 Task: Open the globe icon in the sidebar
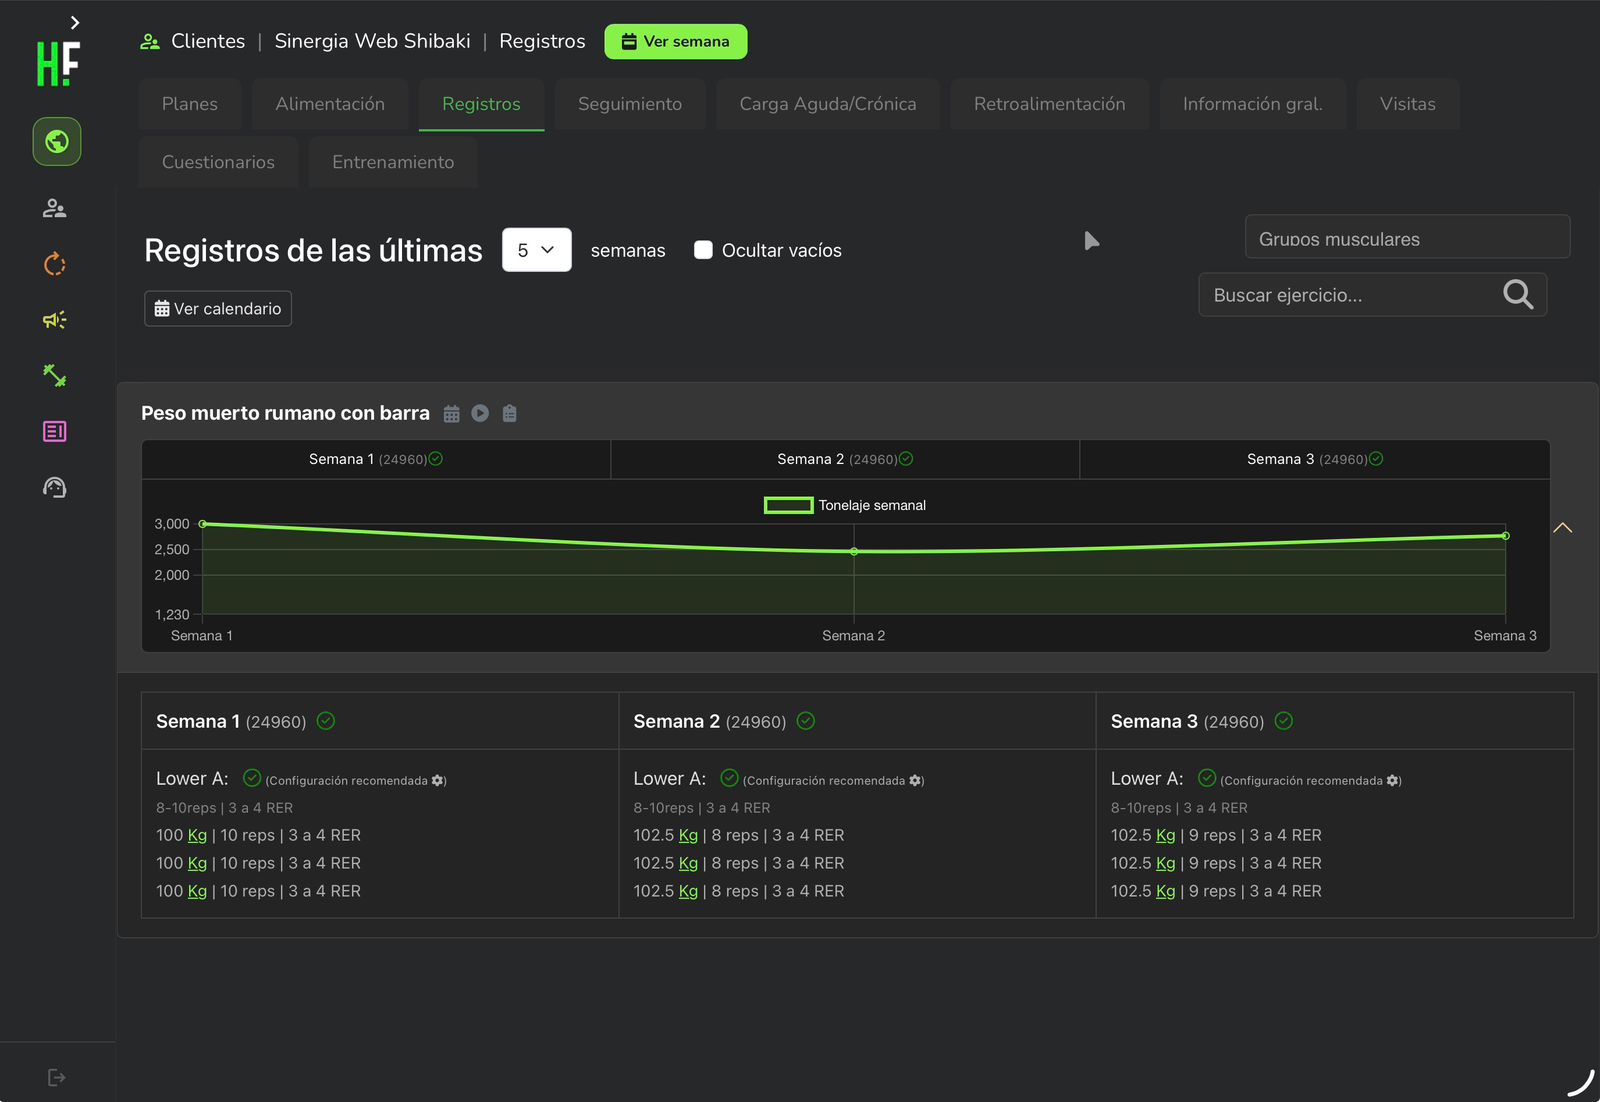point(57,141)
